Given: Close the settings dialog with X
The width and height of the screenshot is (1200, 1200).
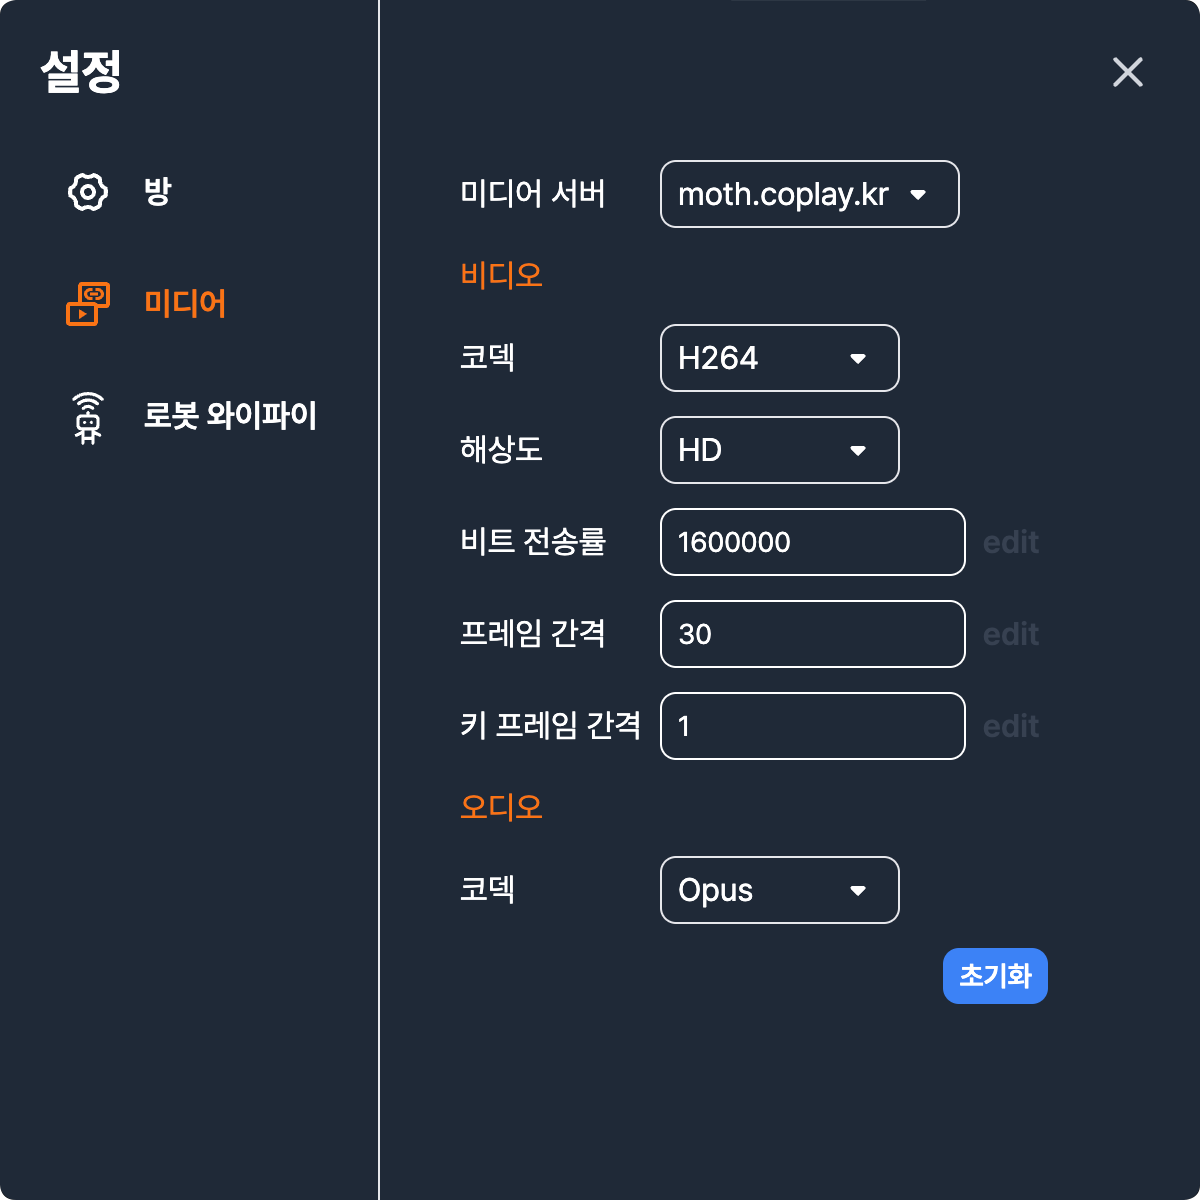Looking at the screenshot, I should (x=1128, y=72).
